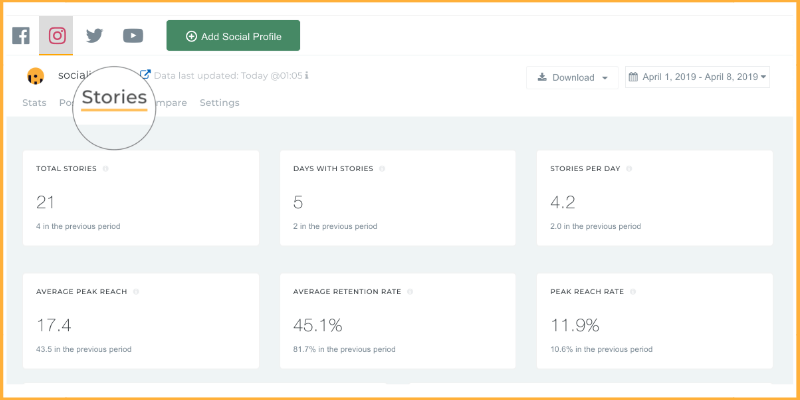The height and width of the screenshot is (400, 800).
Task: Click '2 in the previous period' text
Action: coord(335,226)
